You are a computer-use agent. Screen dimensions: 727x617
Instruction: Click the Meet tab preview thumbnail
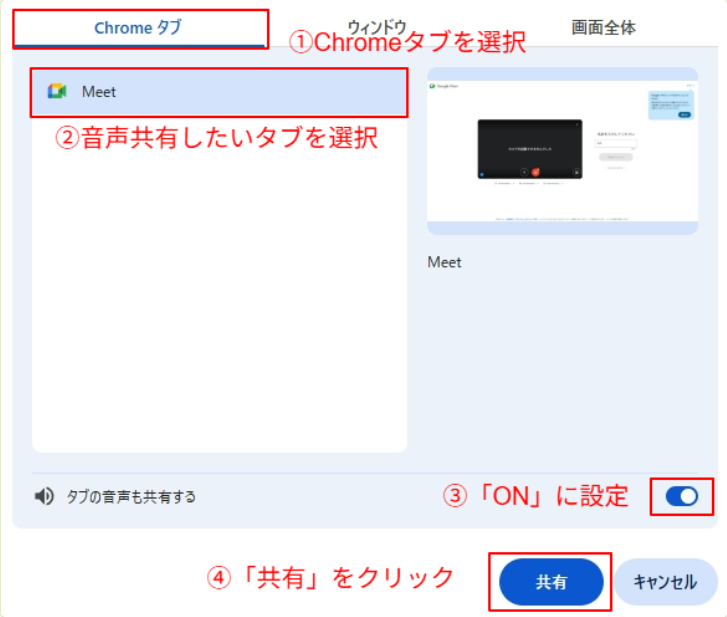pos(562,151)
